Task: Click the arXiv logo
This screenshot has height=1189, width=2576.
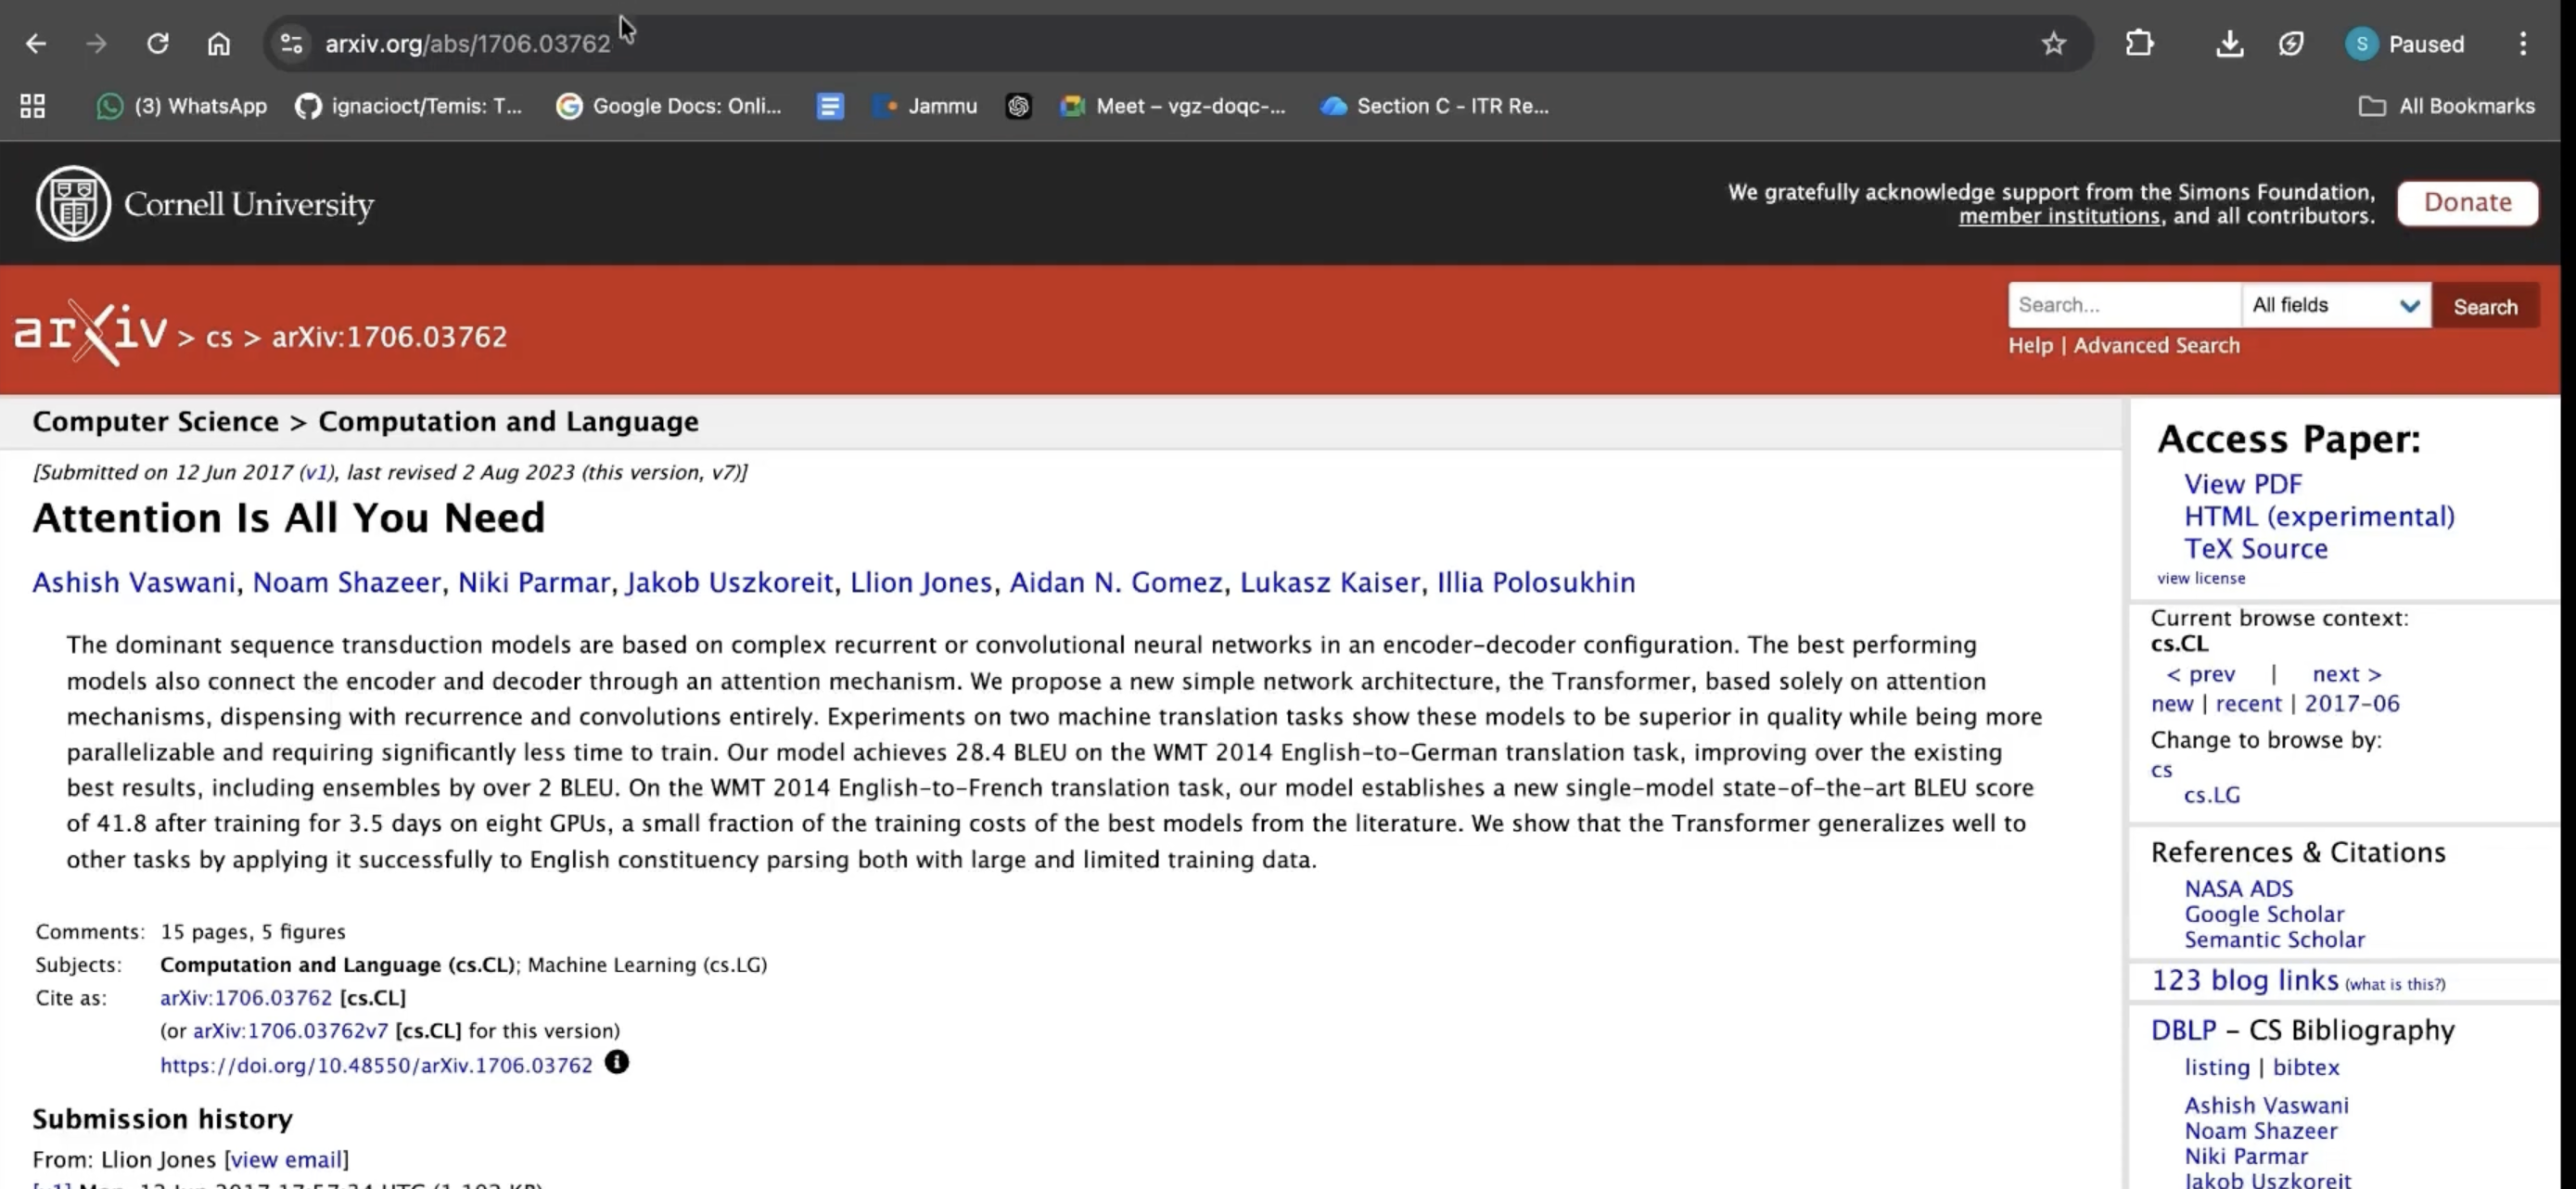Action: coord(90,332)
